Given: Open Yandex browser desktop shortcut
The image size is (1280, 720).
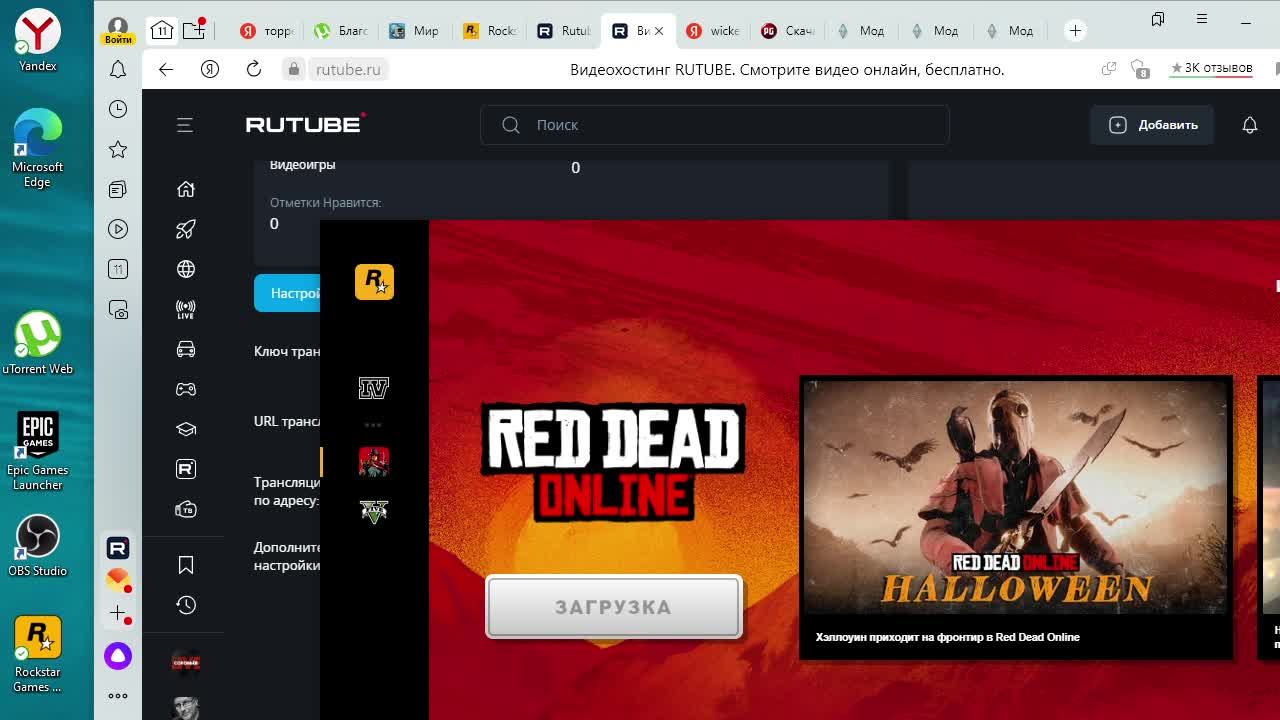Looking at the screenshot, I should 38,40.
